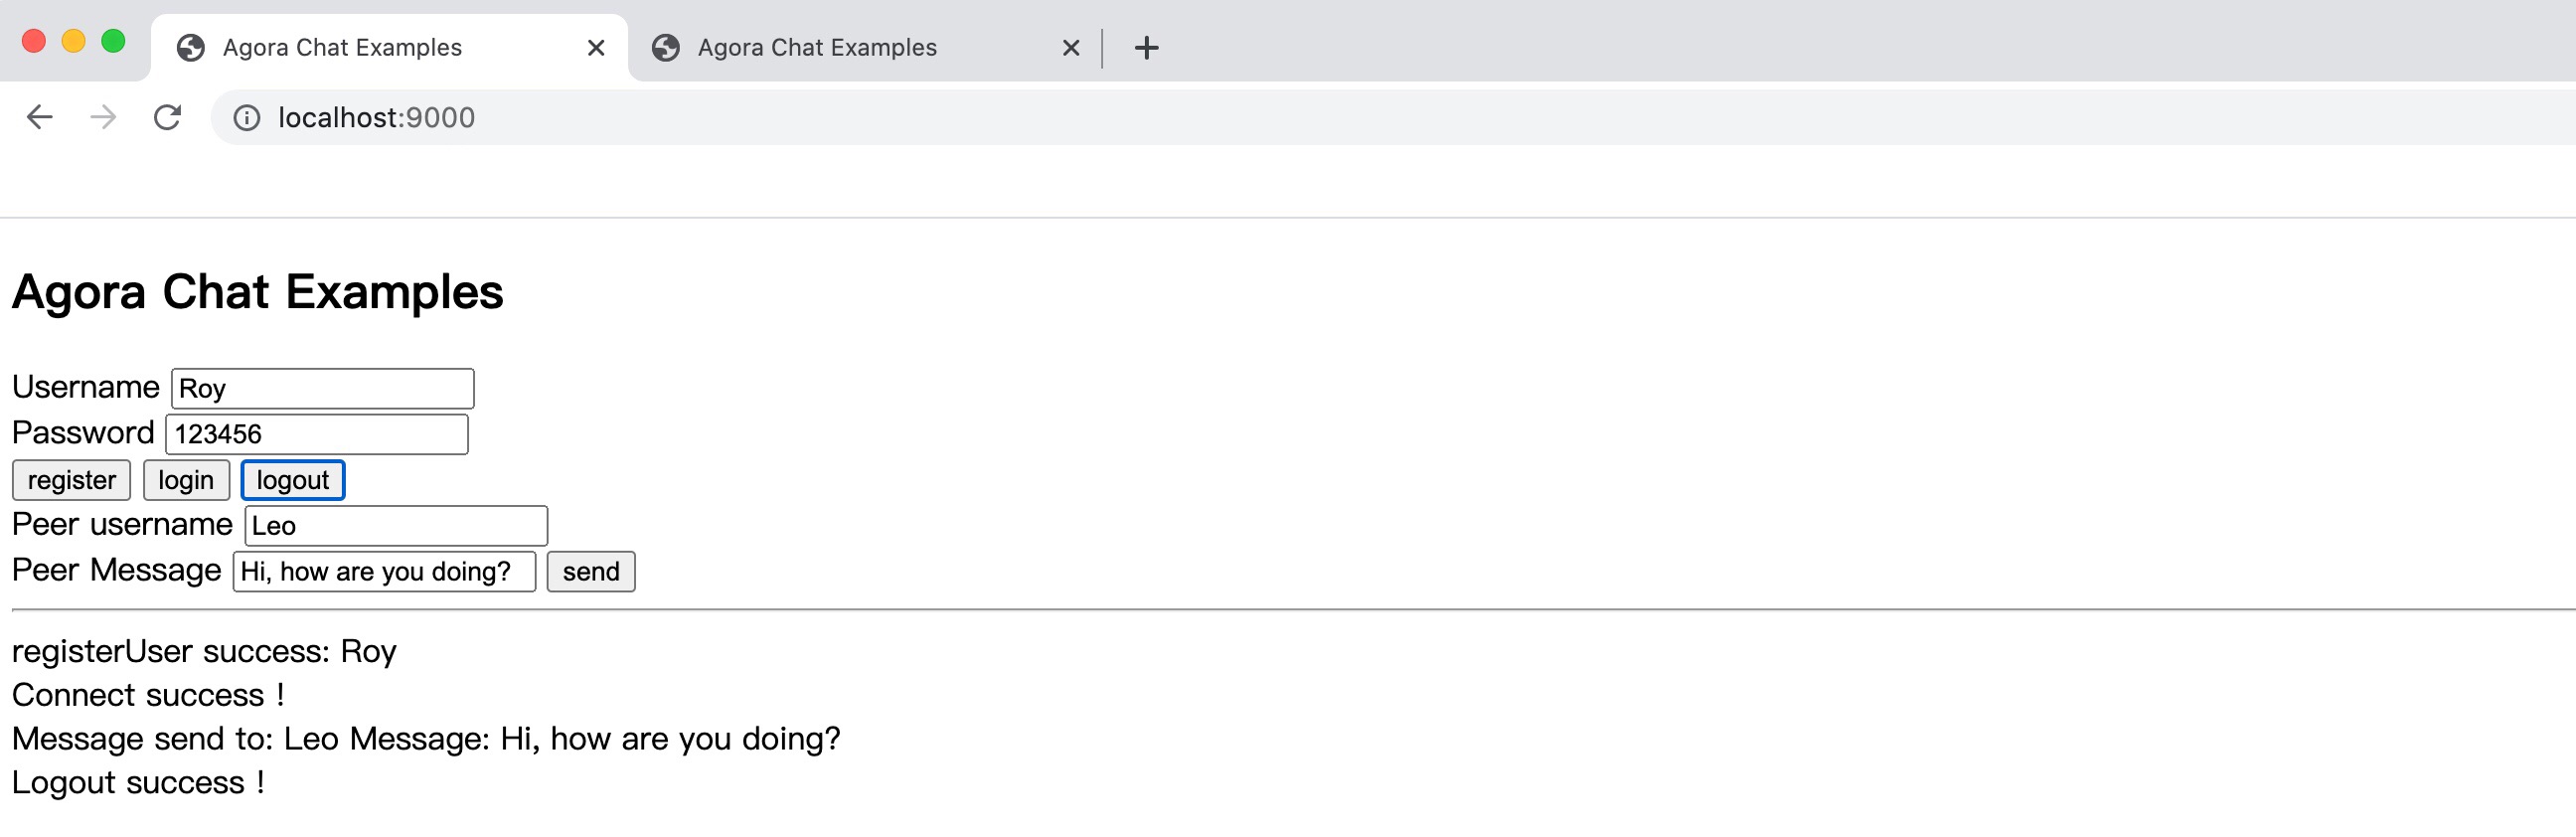The height and width of the screenshot is (837, 2576).
Task: Open site information icon in address bar
Action: pyautogui.click(x=246, y=119)
